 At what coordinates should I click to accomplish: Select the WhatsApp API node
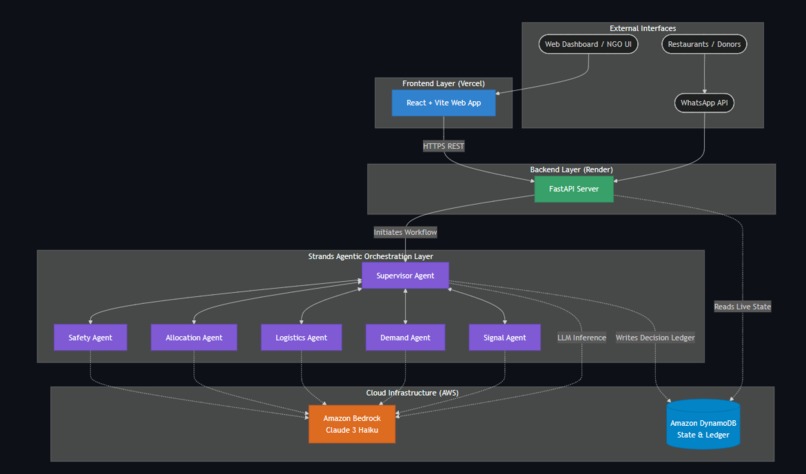[704, 103]
